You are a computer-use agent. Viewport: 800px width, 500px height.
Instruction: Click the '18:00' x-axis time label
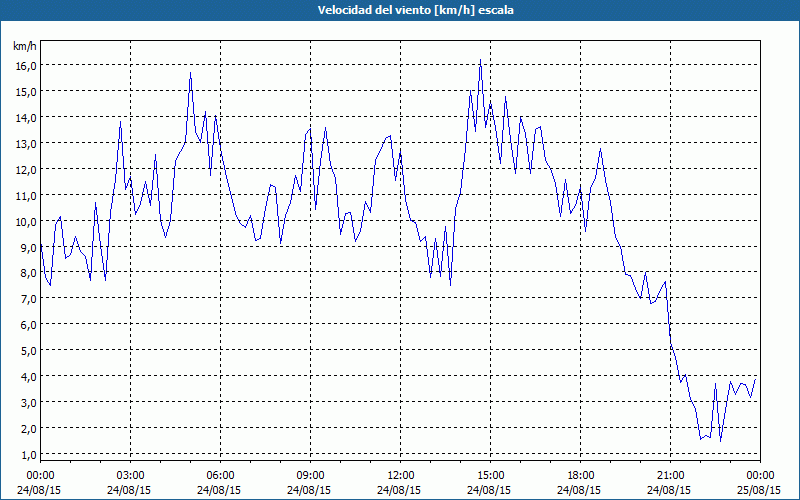(581, 476)
